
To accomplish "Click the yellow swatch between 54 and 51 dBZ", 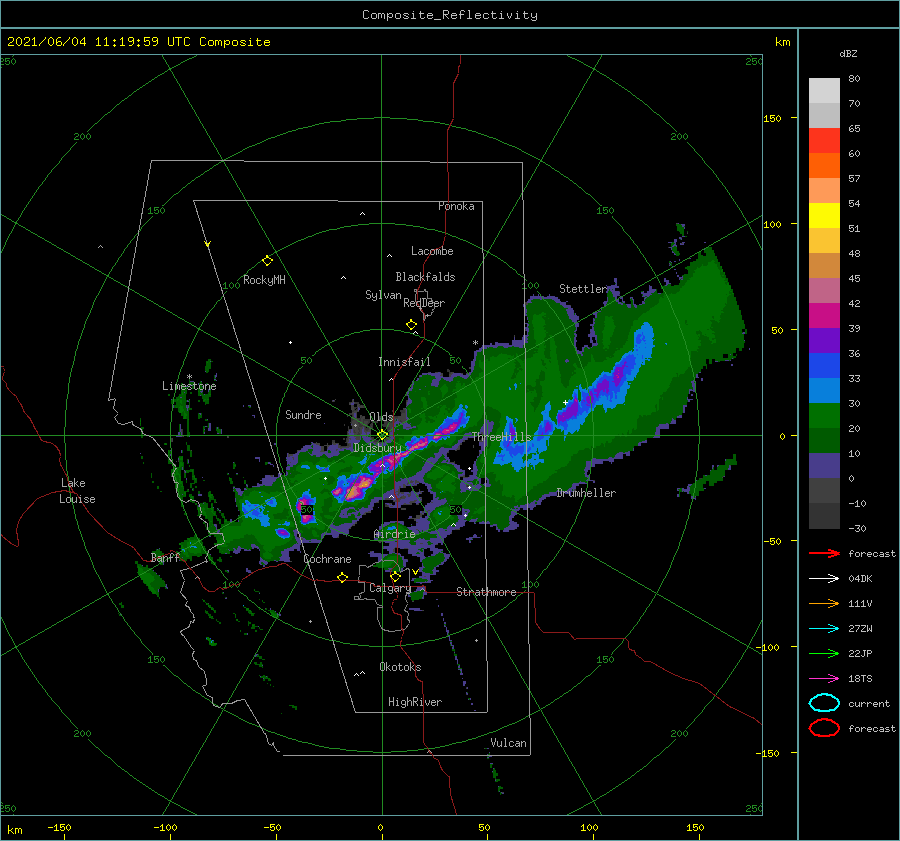I will tap(824, 216).
